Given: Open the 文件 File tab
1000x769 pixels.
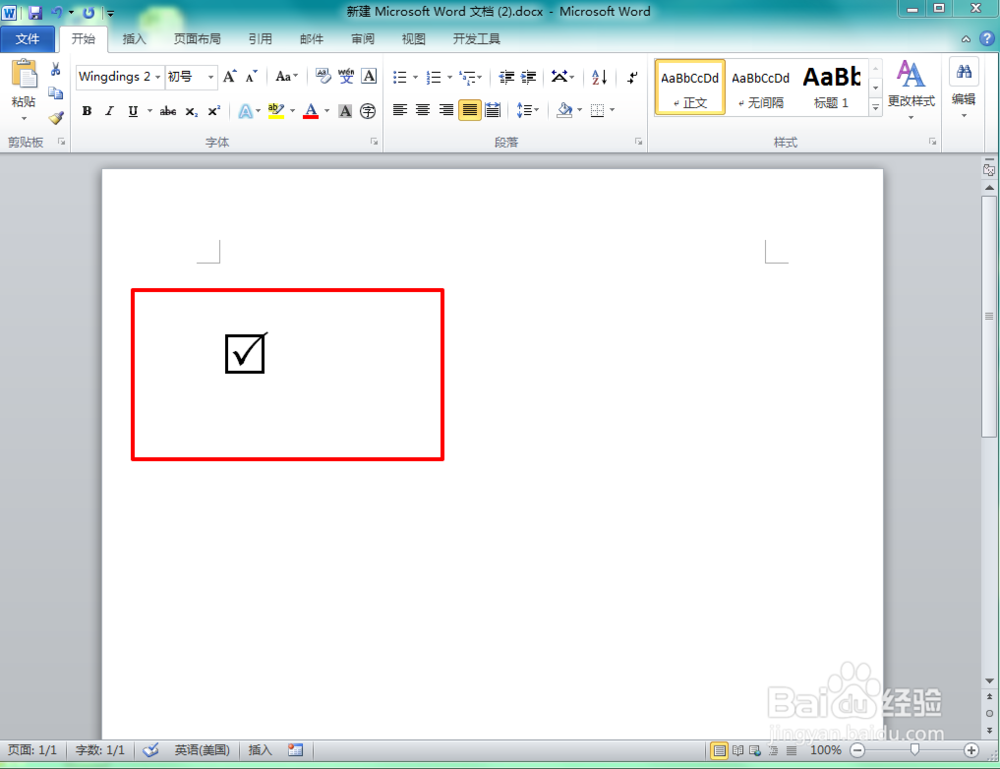Looking at the screenshot, I should [27, 39].
